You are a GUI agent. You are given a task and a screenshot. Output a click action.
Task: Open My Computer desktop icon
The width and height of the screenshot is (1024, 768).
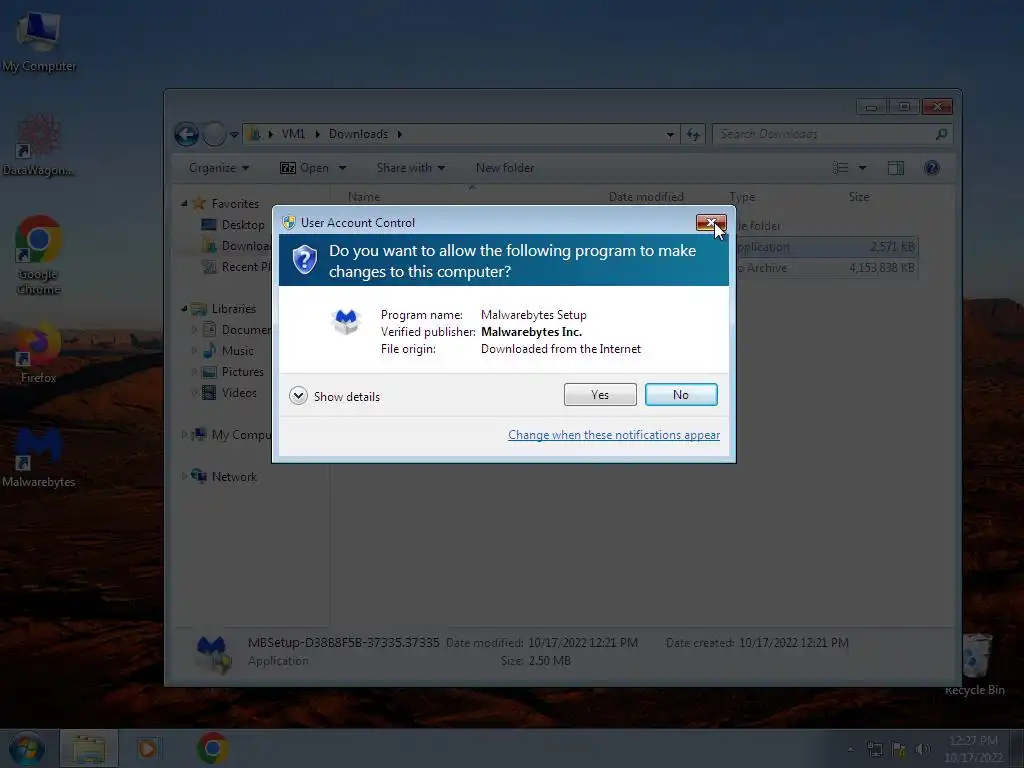[x=38, y=40]
